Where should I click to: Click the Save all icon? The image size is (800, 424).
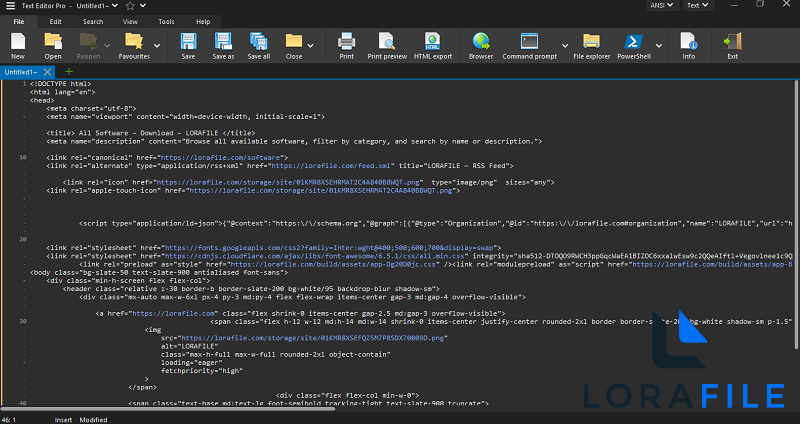tap(259, 41)
